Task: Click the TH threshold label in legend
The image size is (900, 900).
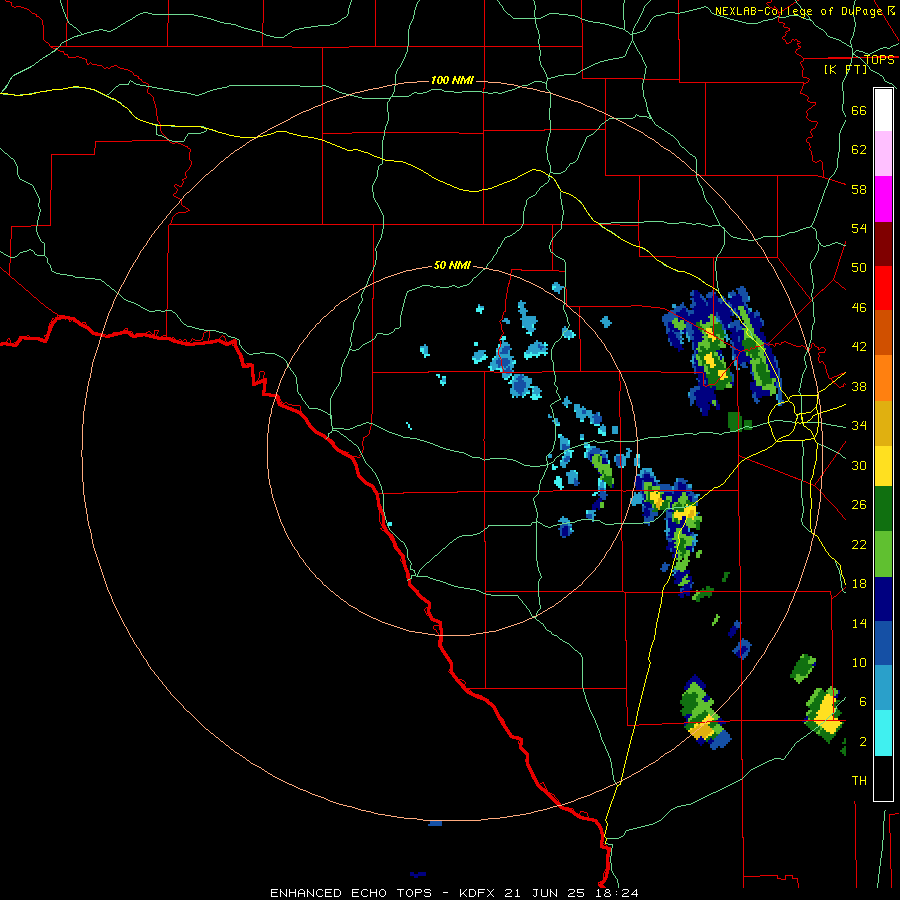Action: click(x=859, y=781)
